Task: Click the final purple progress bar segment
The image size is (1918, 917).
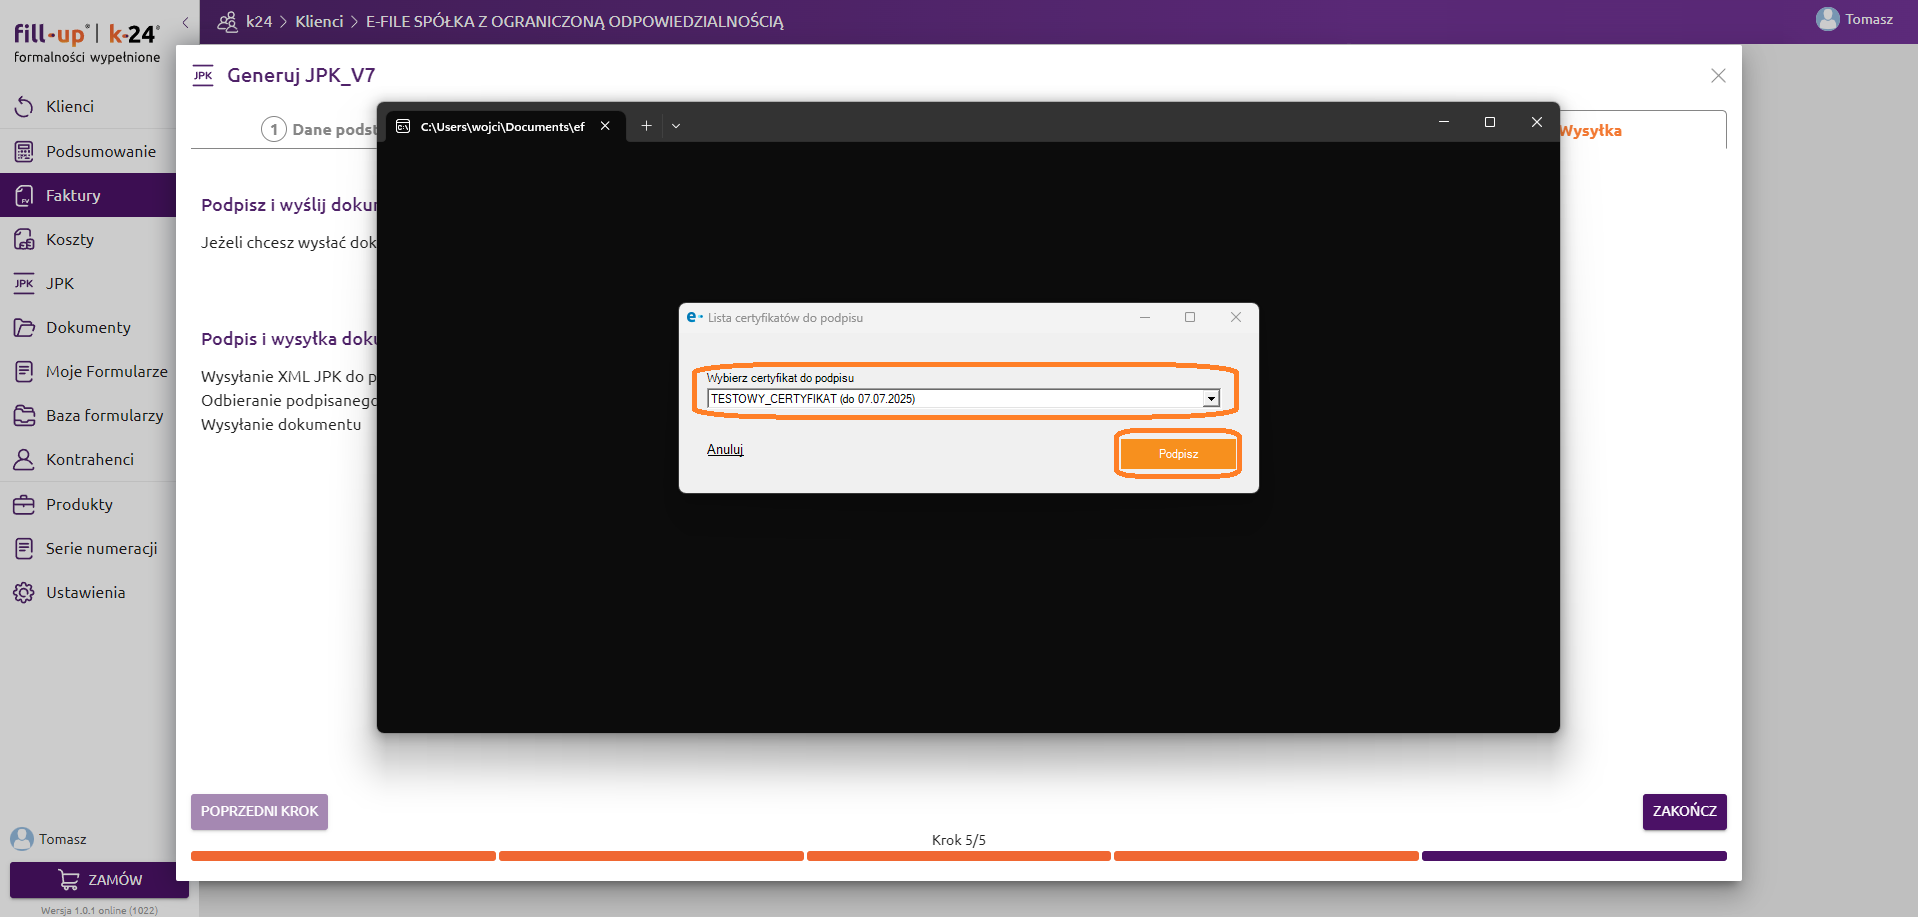Action: click(1573, 856)
